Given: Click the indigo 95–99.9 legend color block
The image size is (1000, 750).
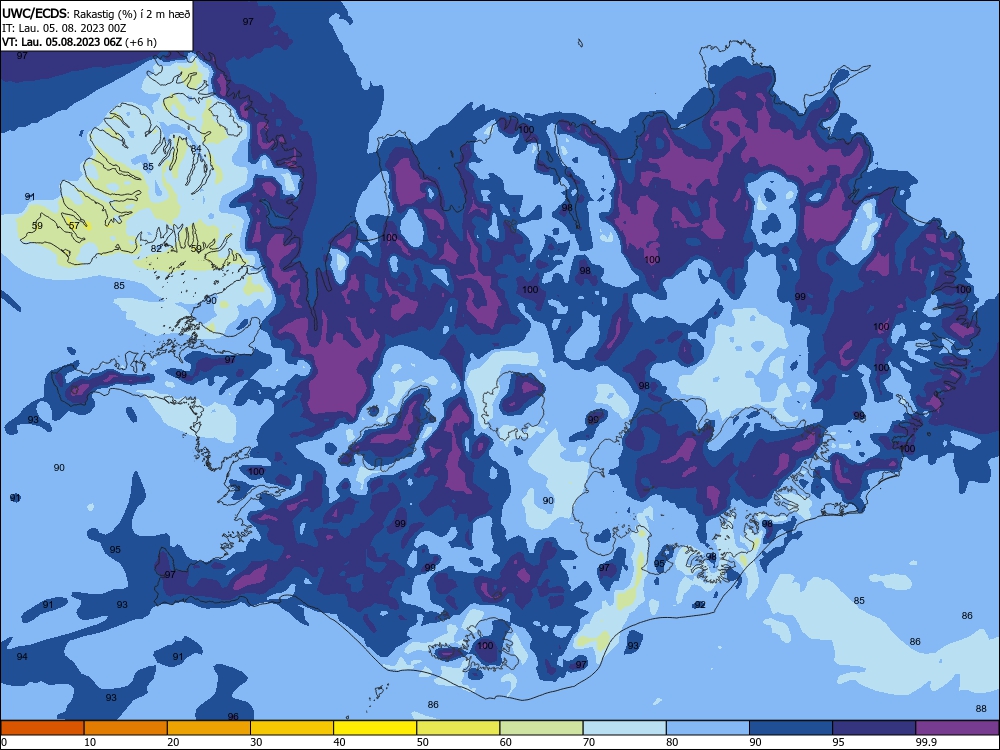Looking at the screenshot, I should (874, 728).
